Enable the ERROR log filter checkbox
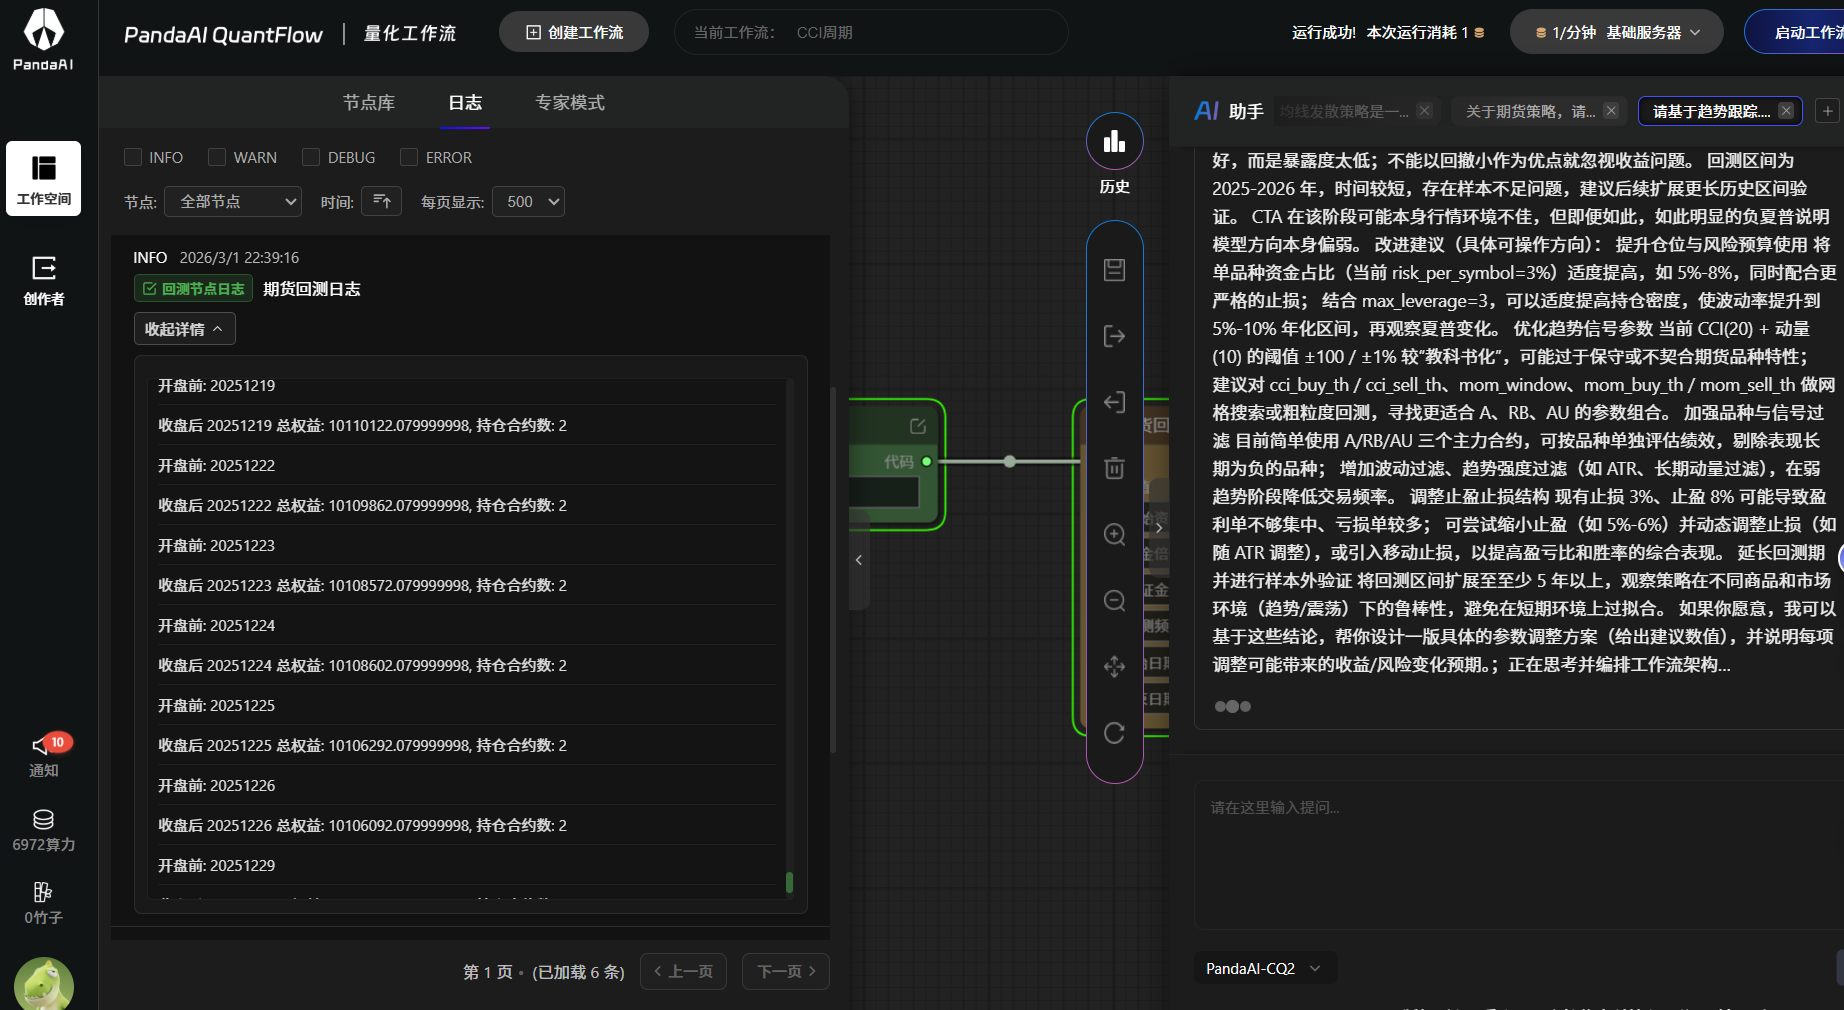This screenshot has width=1844, height=1010. click(409, 157)
